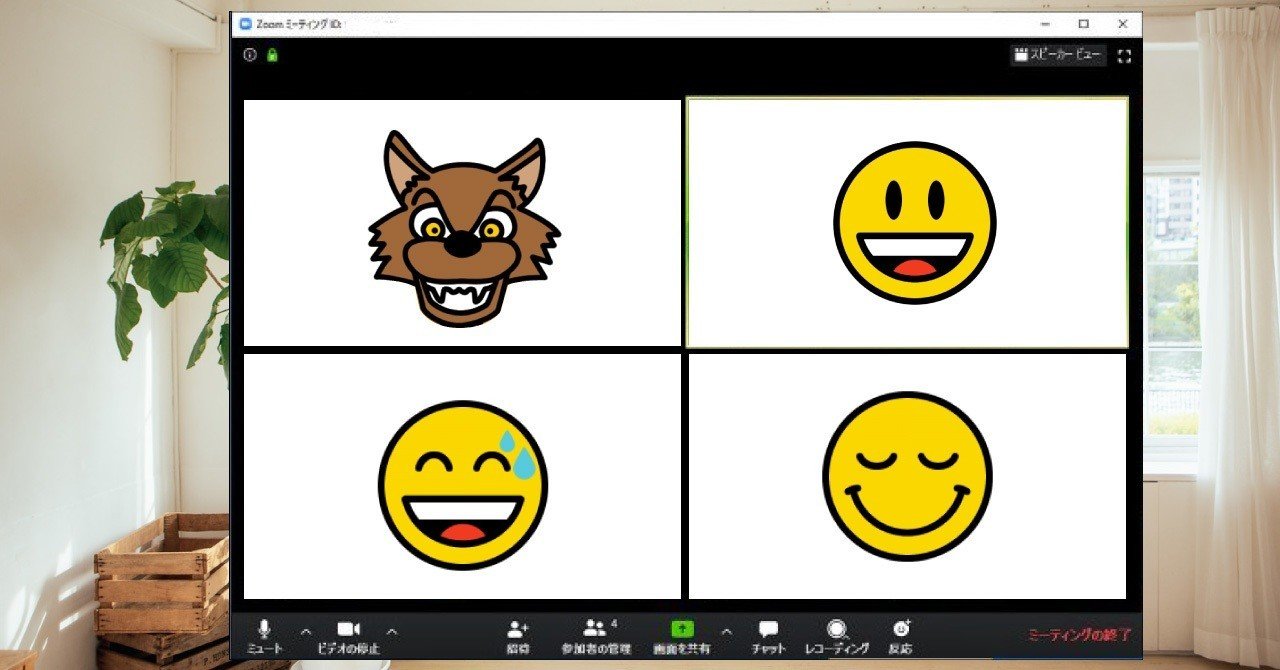Select the closed-eyes smiling face tile

(908, 477)
